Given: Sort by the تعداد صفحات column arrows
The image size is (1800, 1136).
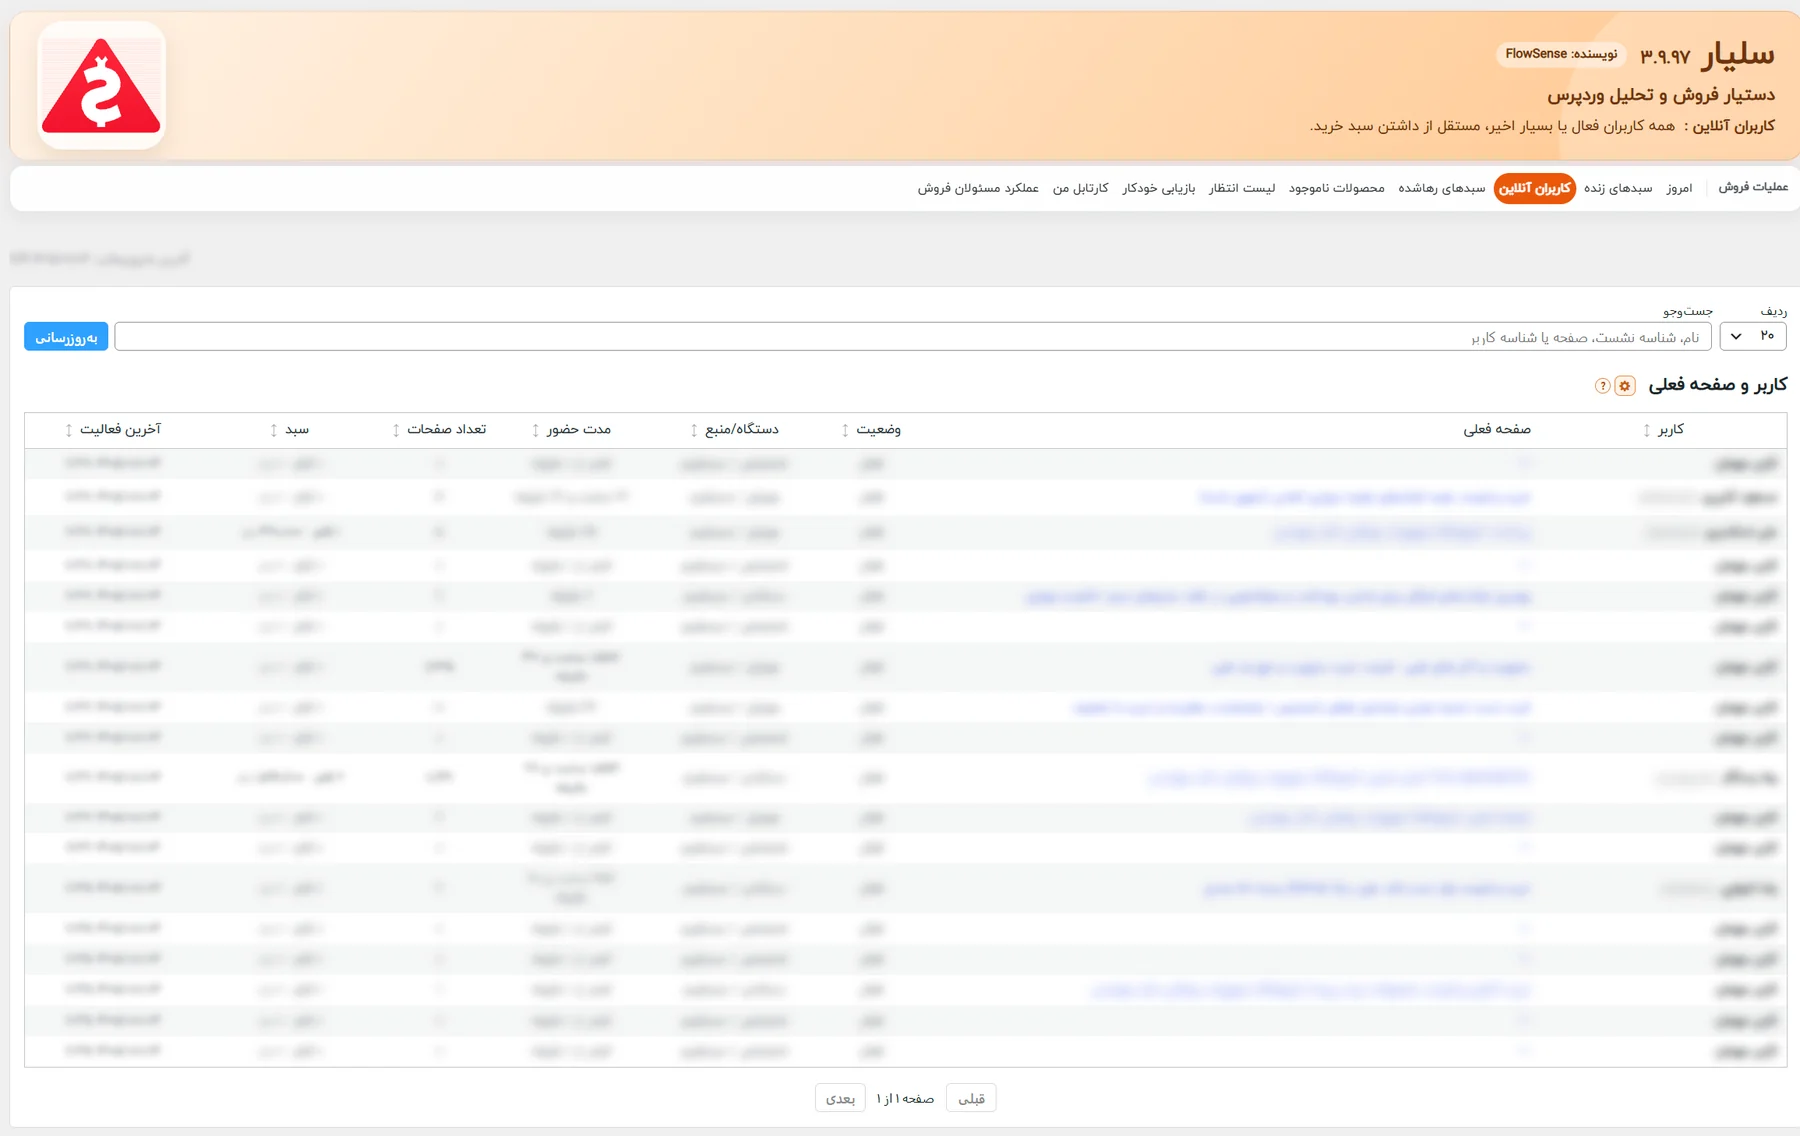Looking at the screenshot, I should [x=396, y=430].
